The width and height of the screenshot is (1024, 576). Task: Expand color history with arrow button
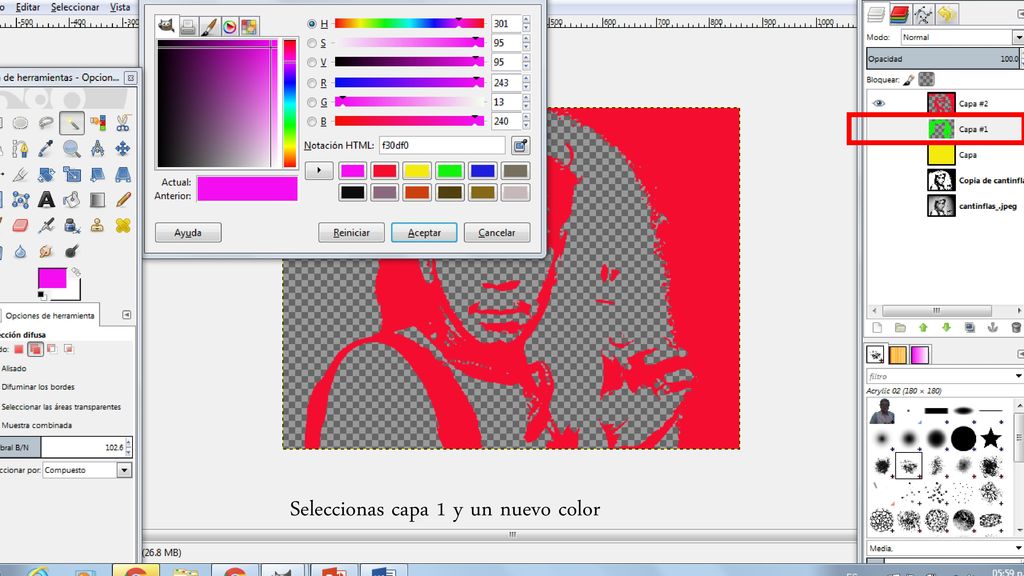[319, 170]
